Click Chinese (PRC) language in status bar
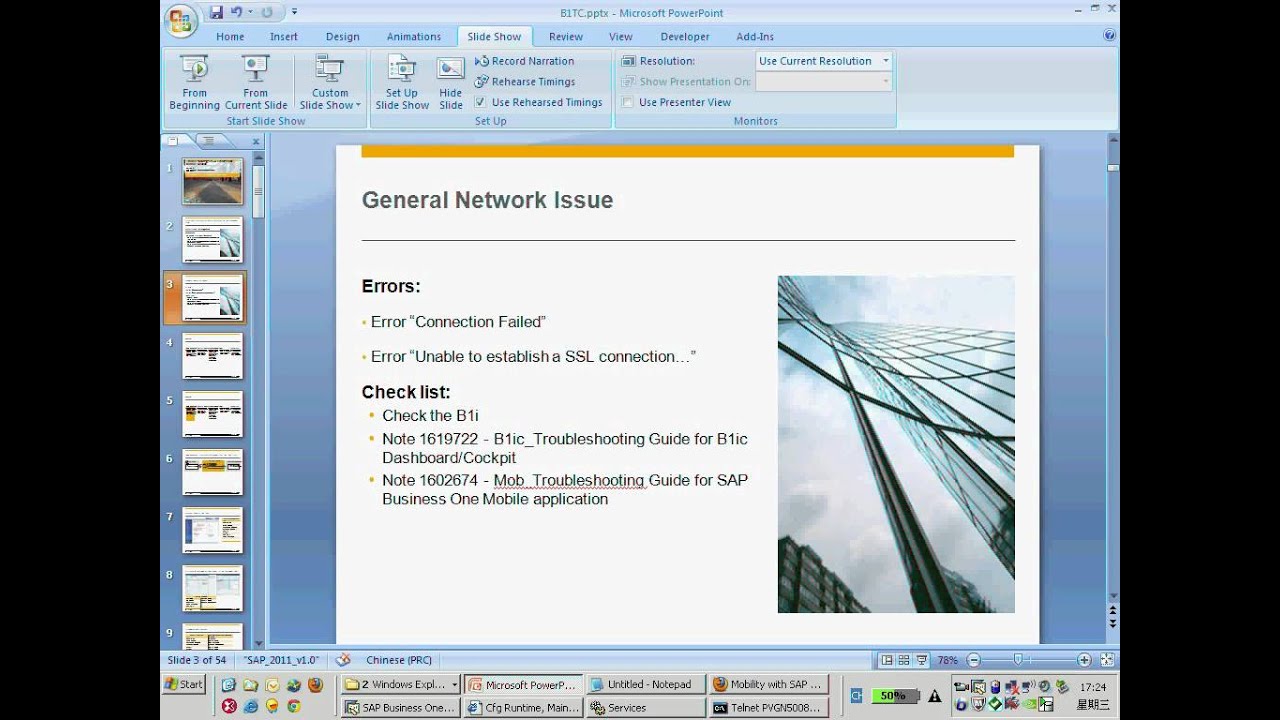The width and height of the screenshot is (1280, 720). point(399,660)
